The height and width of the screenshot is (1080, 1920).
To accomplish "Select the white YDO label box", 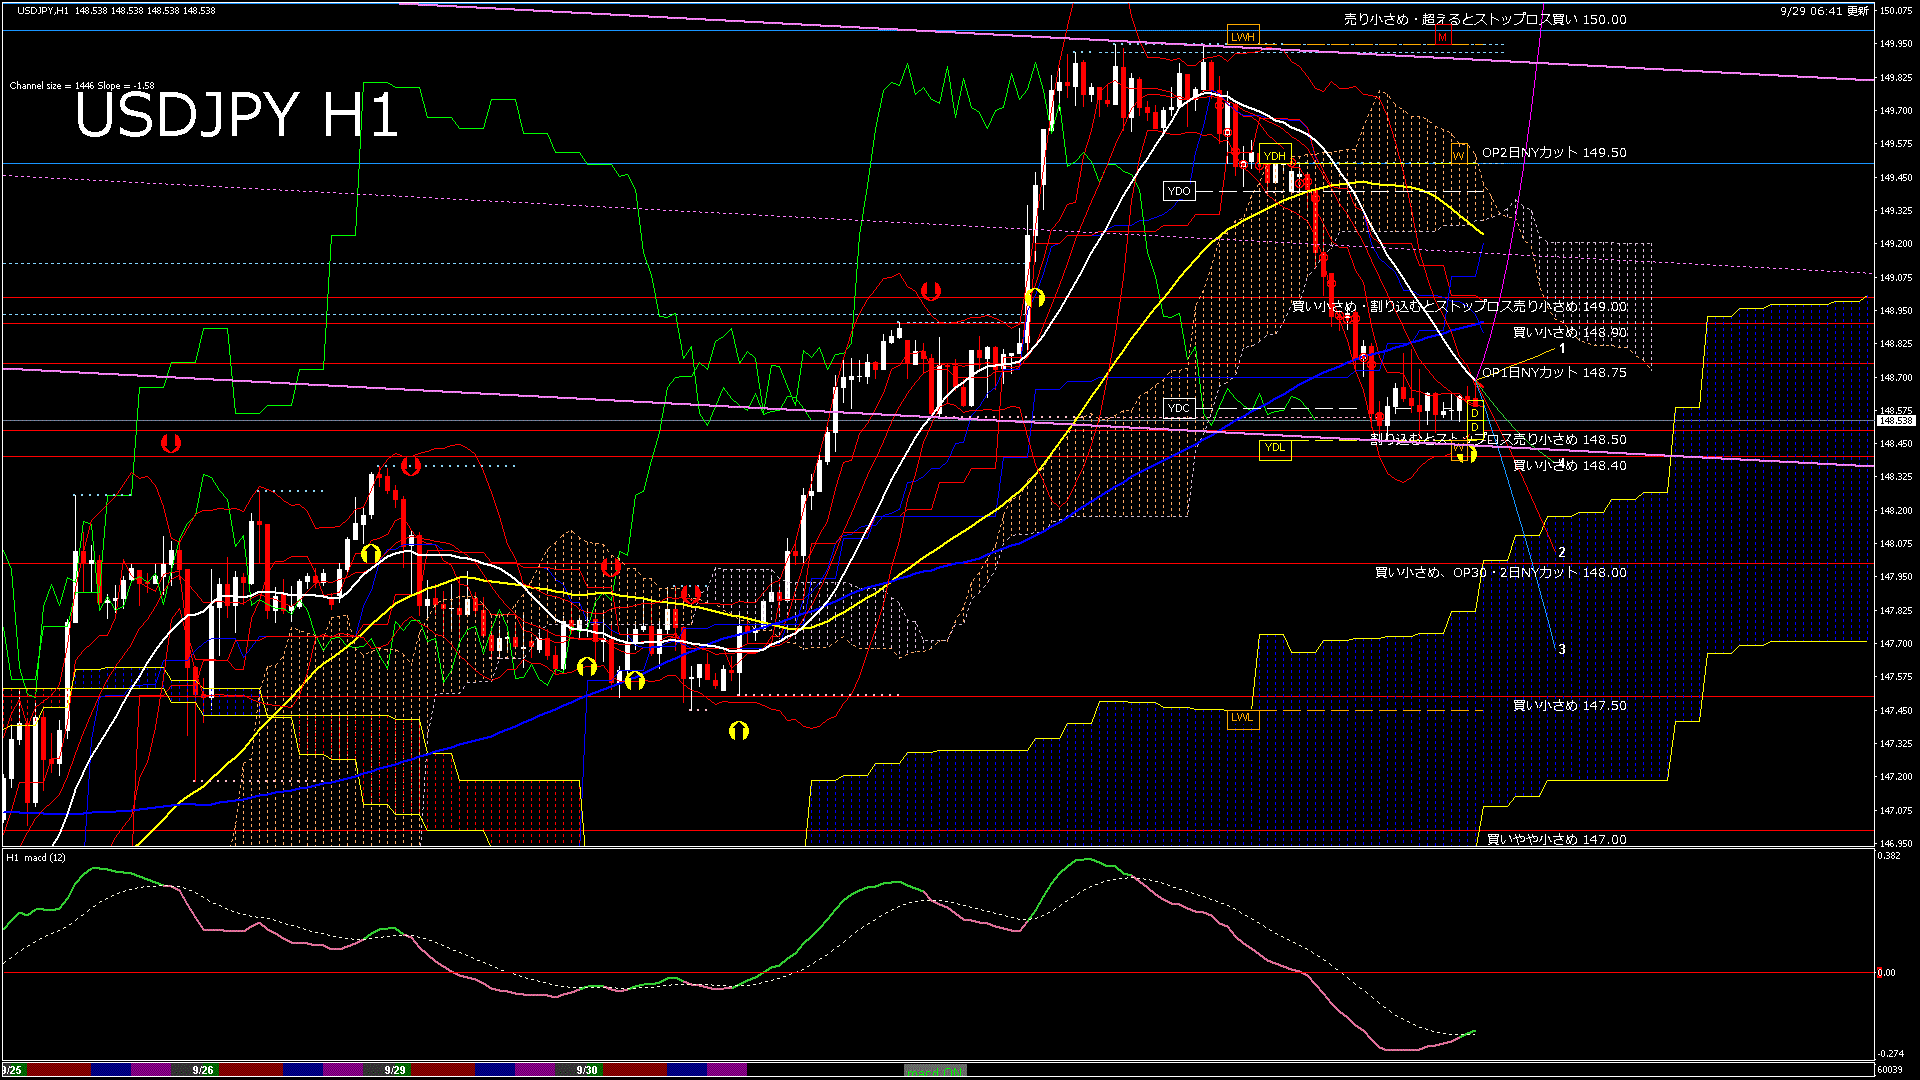I will point(1179,191).
